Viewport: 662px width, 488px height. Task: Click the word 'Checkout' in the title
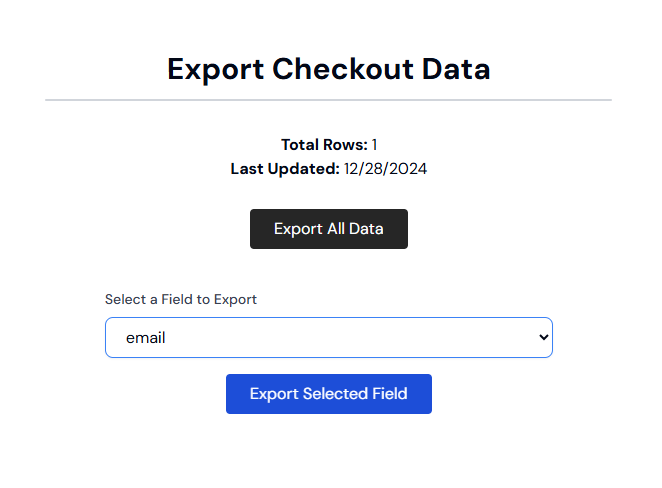tap(343, 69)
